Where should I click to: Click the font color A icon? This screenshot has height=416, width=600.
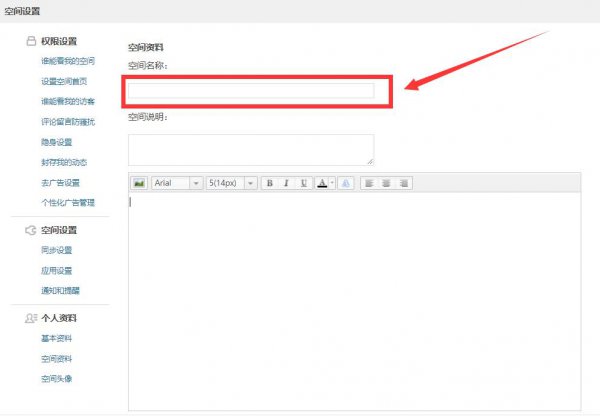(x=322, y=183)
